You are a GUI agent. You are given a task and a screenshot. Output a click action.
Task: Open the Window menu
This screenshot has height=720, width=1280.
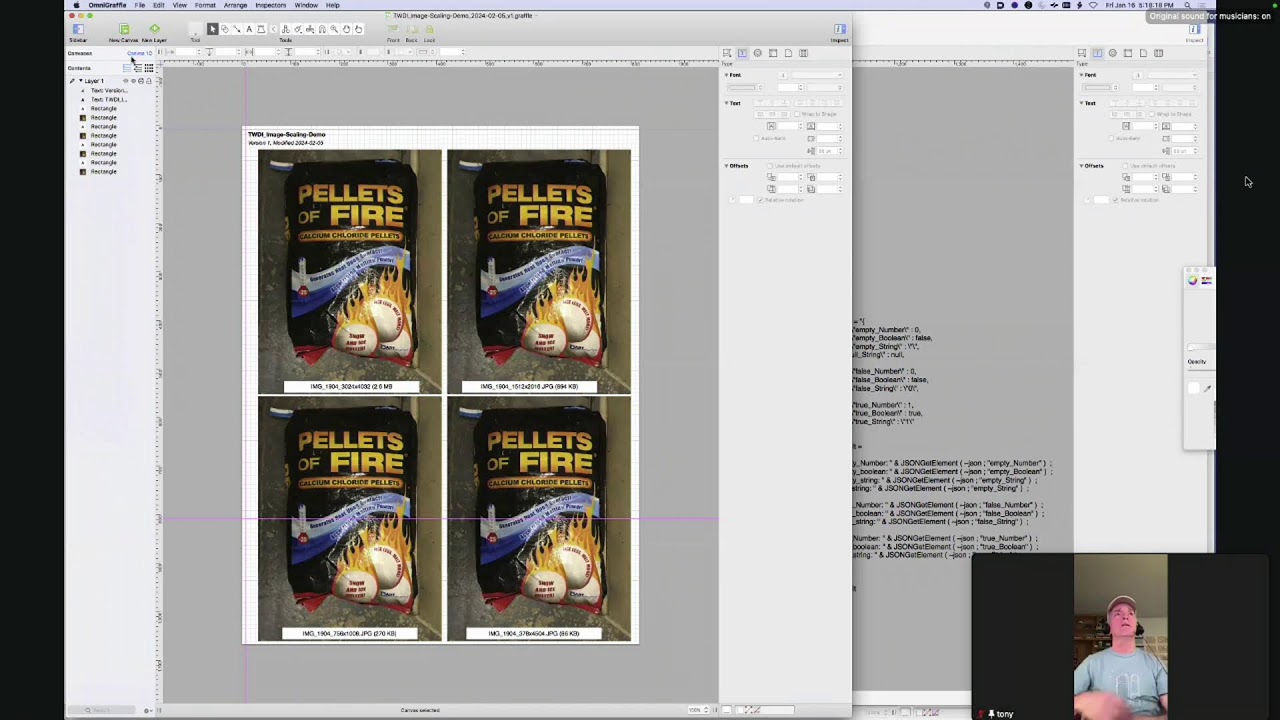click(x=306, y=5)
